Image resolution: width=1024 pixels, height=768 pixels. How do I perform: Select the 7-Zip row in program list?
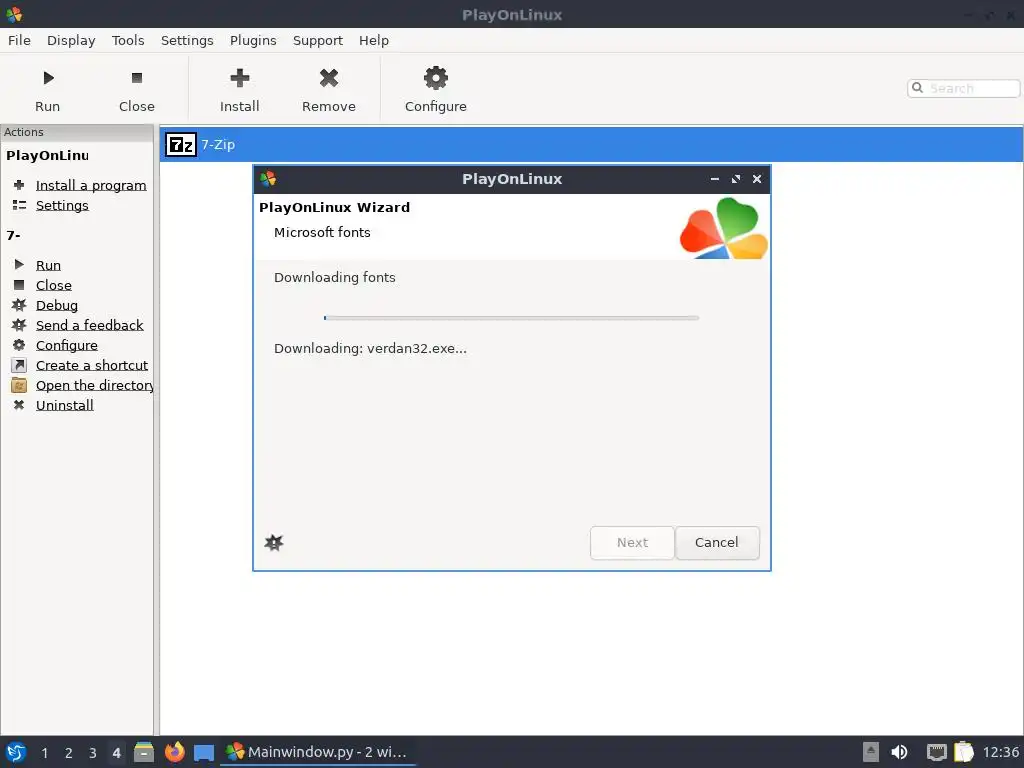point(591,144)
